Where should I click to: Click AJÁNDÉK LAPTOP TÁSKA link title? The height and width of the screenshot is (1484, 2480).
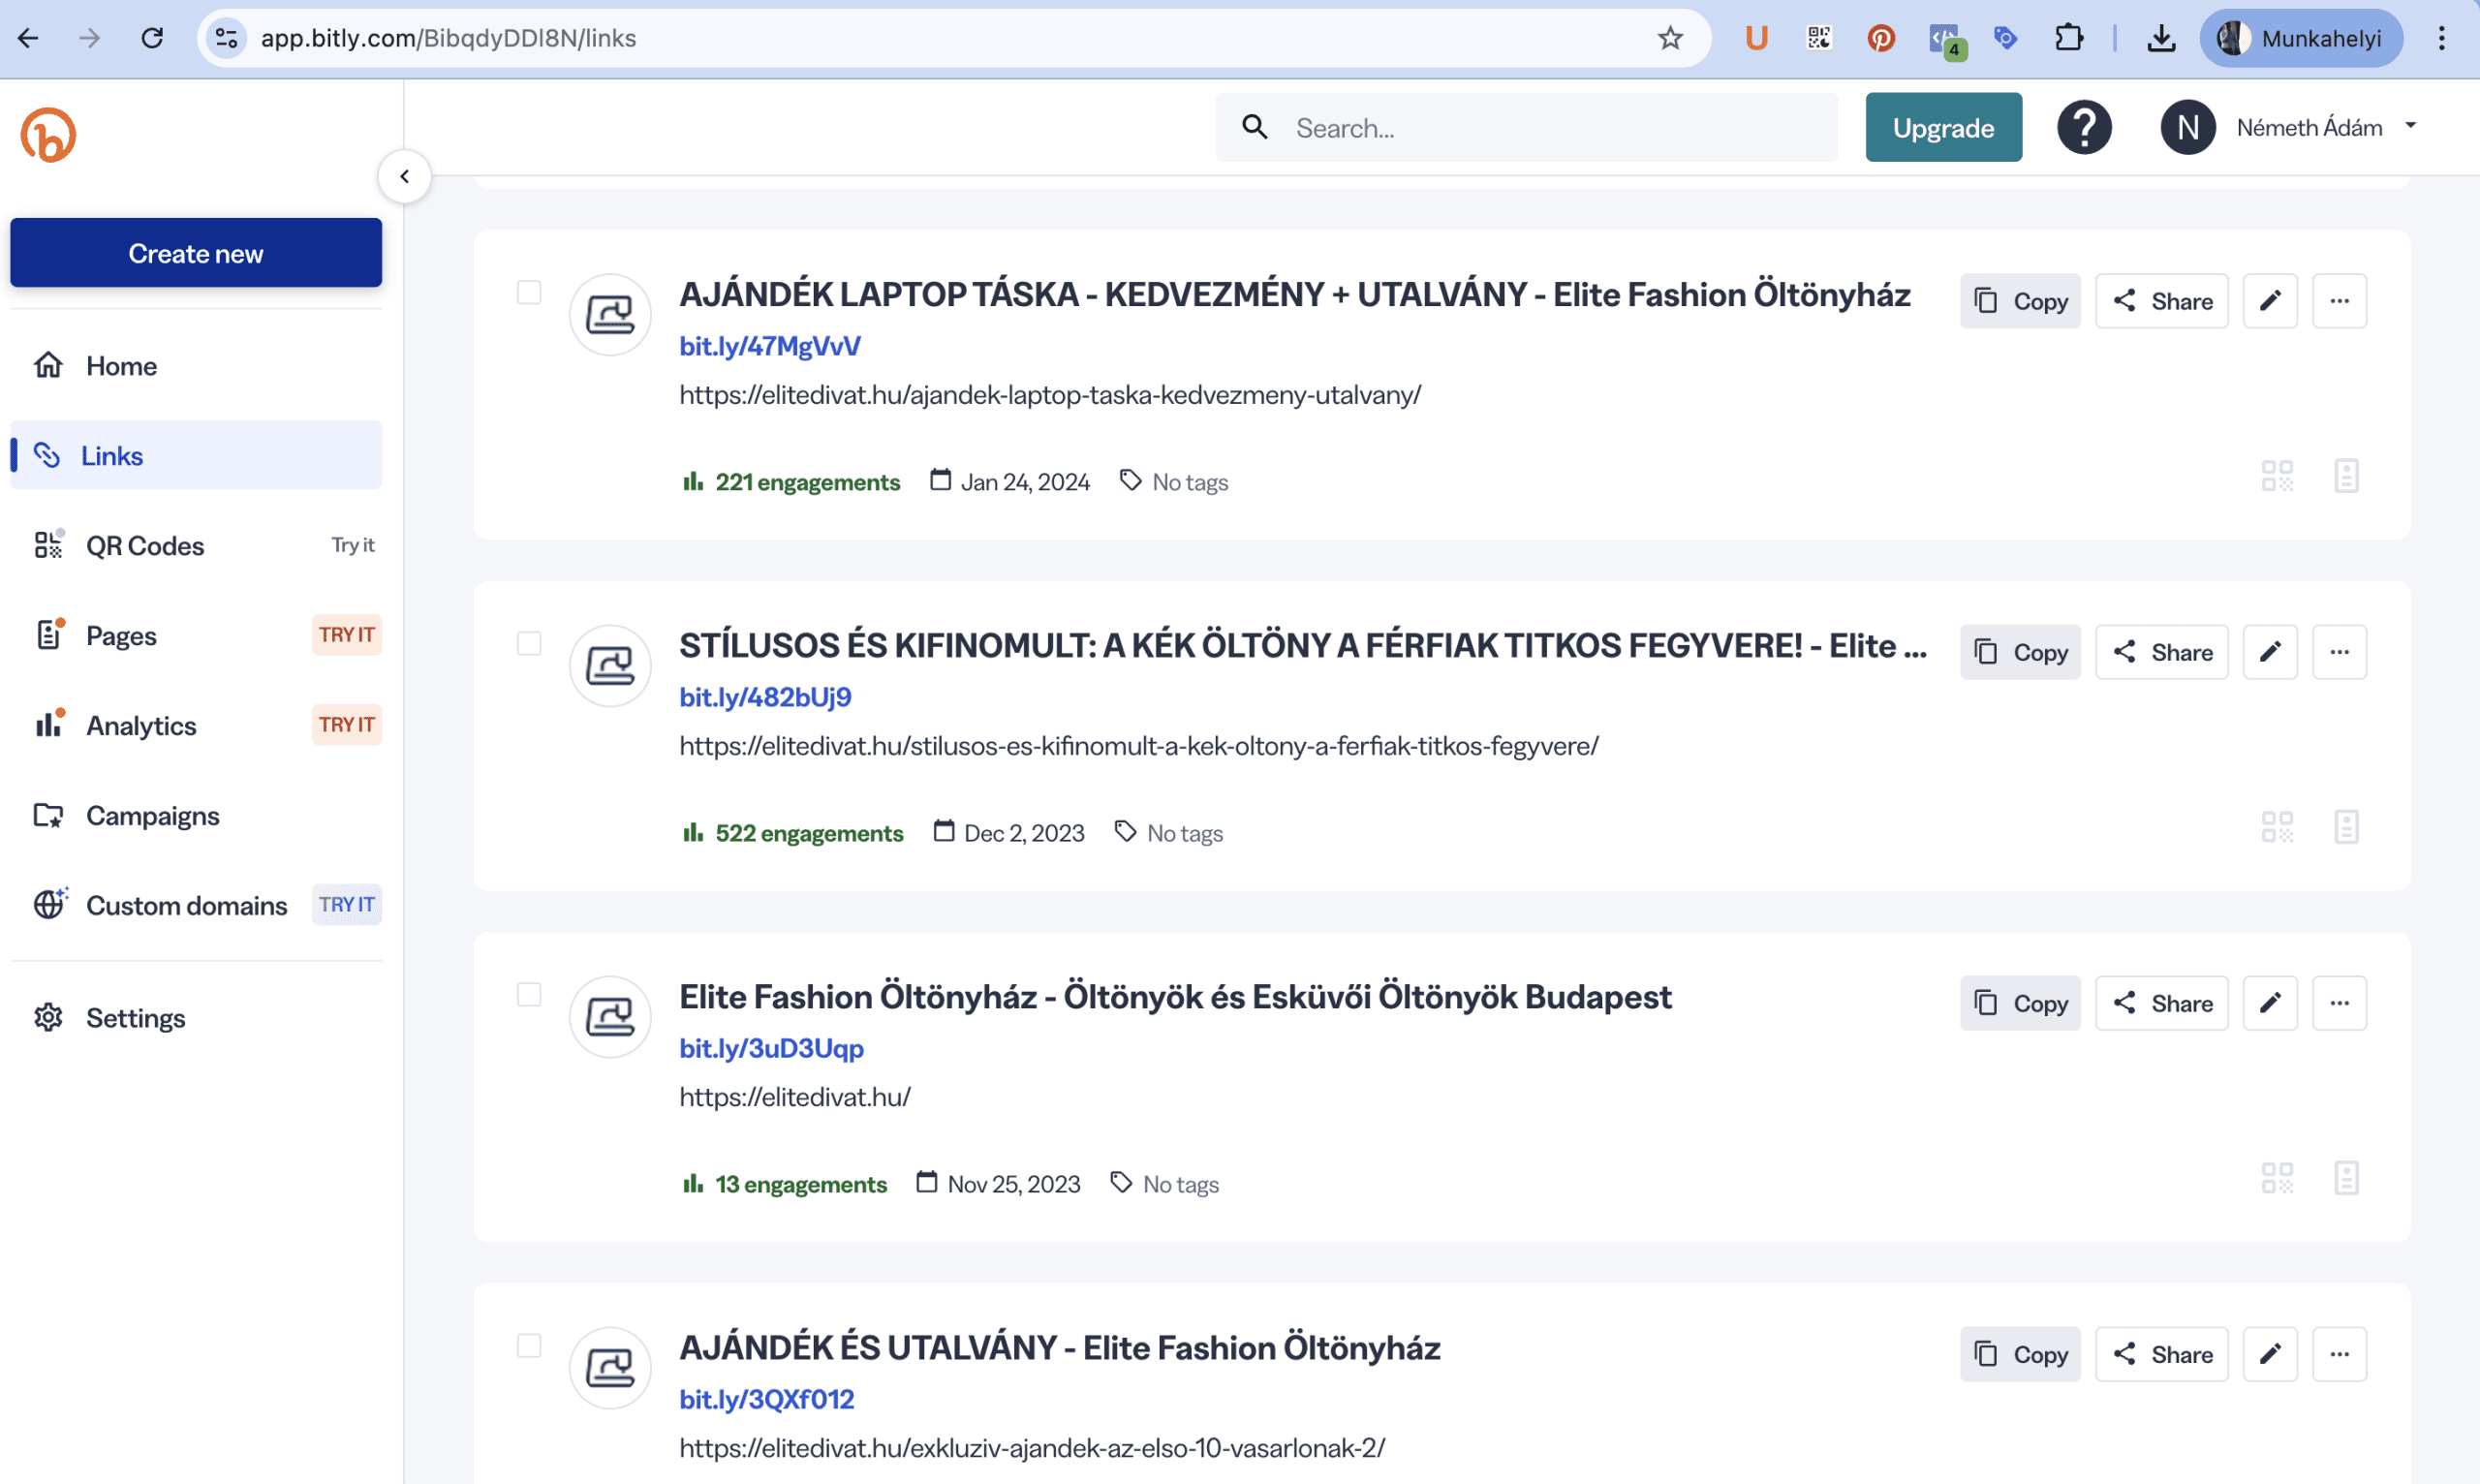click(x=1295, y=294)
